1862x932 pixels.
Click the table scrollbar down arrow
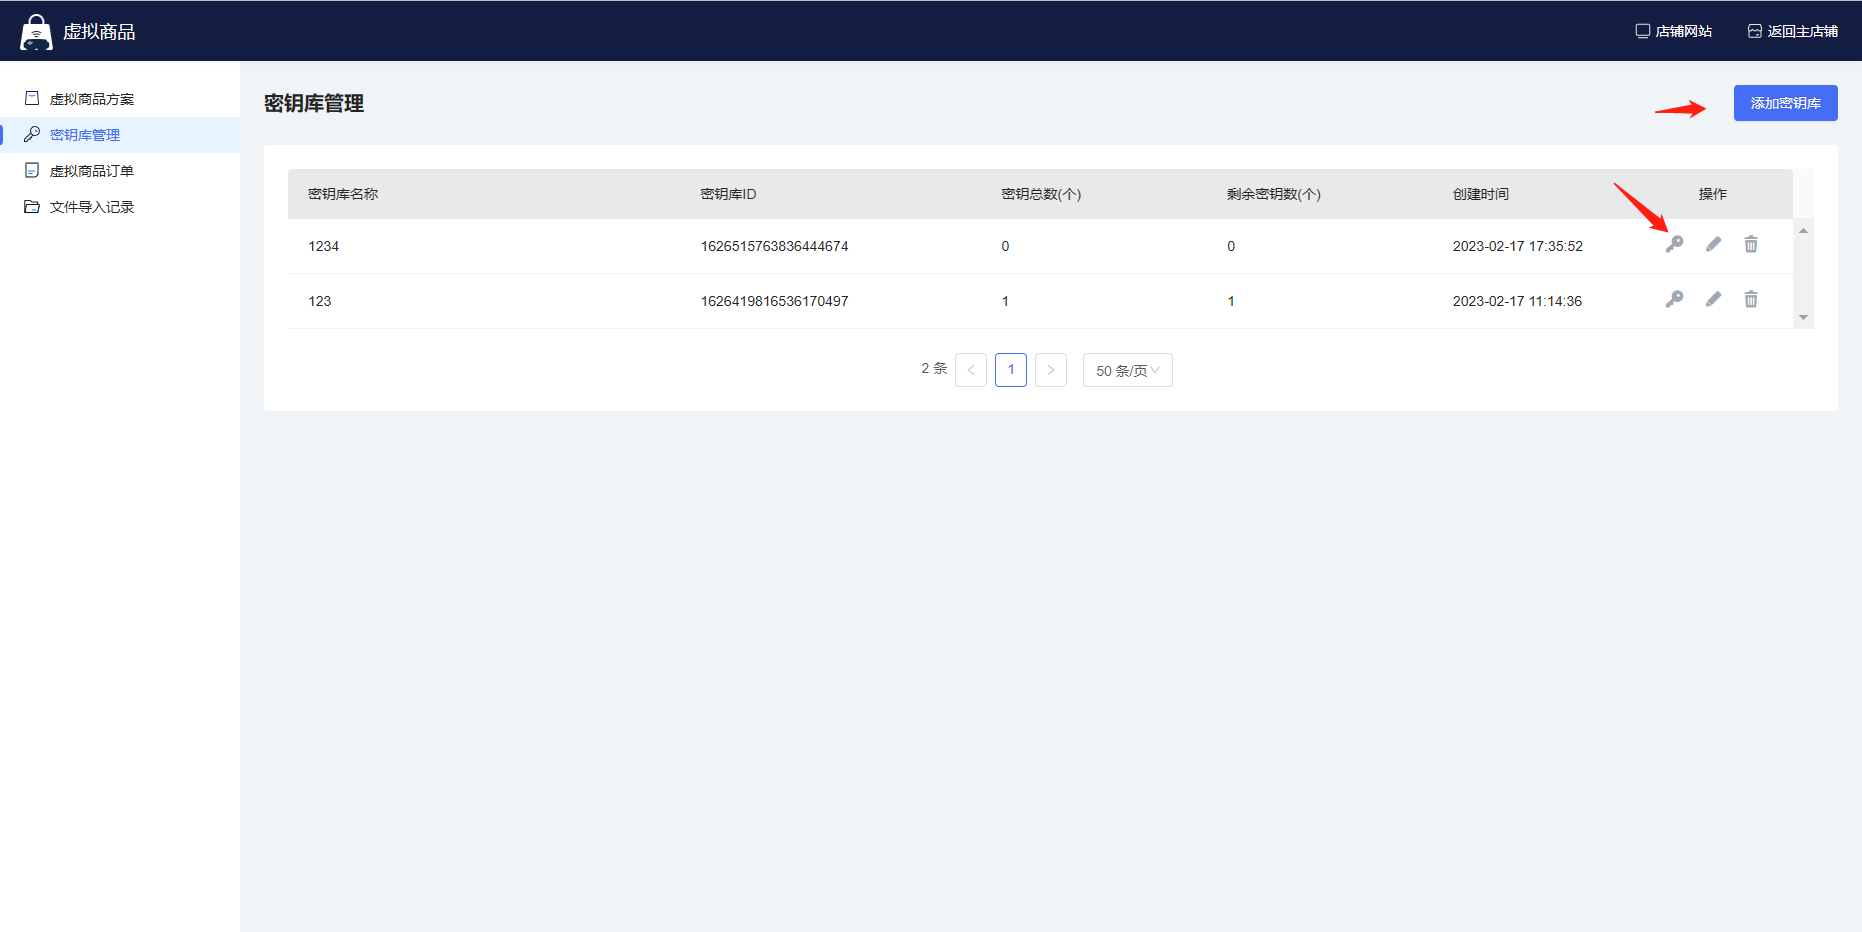pyautogui.click(x=1803, y=318)
